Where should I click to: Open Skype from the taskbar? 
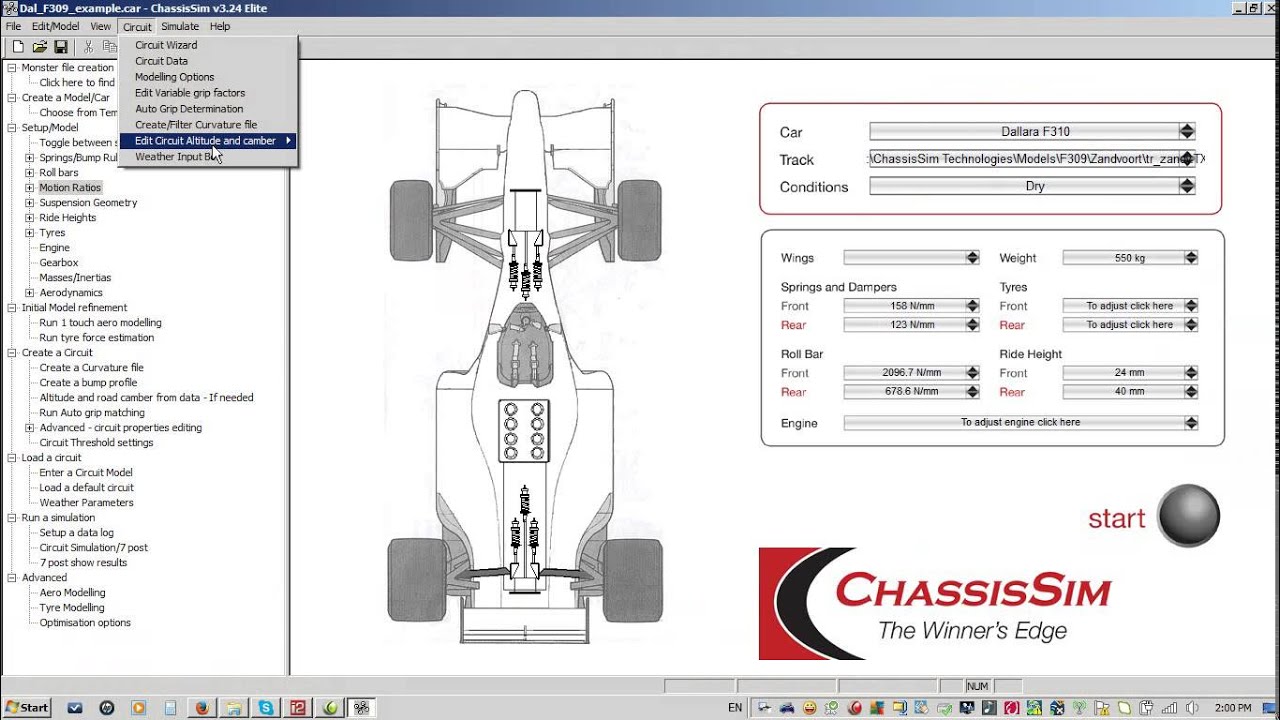pyautogui.click(x=266, y=707)
